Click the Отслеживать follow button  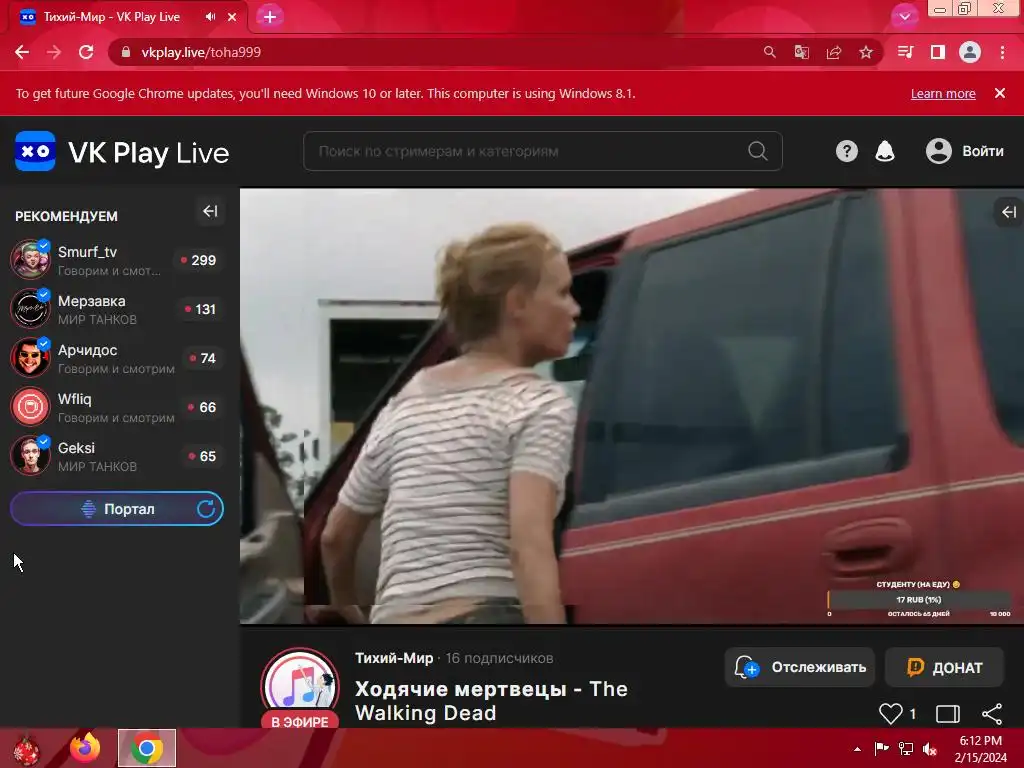pos(800,667)
